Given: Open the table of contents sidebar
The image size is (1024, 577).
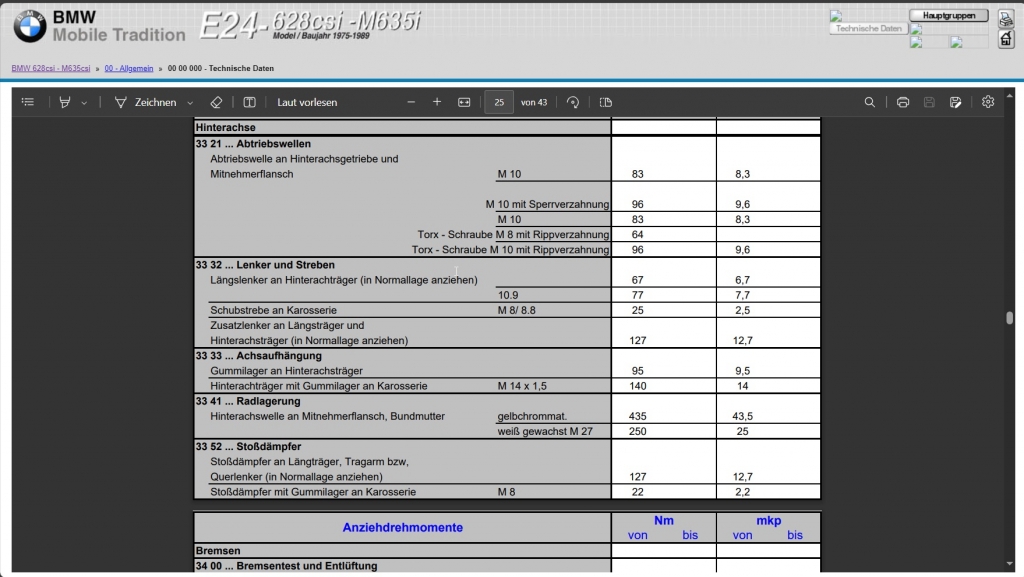Looking at the screenshot, I should click(x=28, y=102).
